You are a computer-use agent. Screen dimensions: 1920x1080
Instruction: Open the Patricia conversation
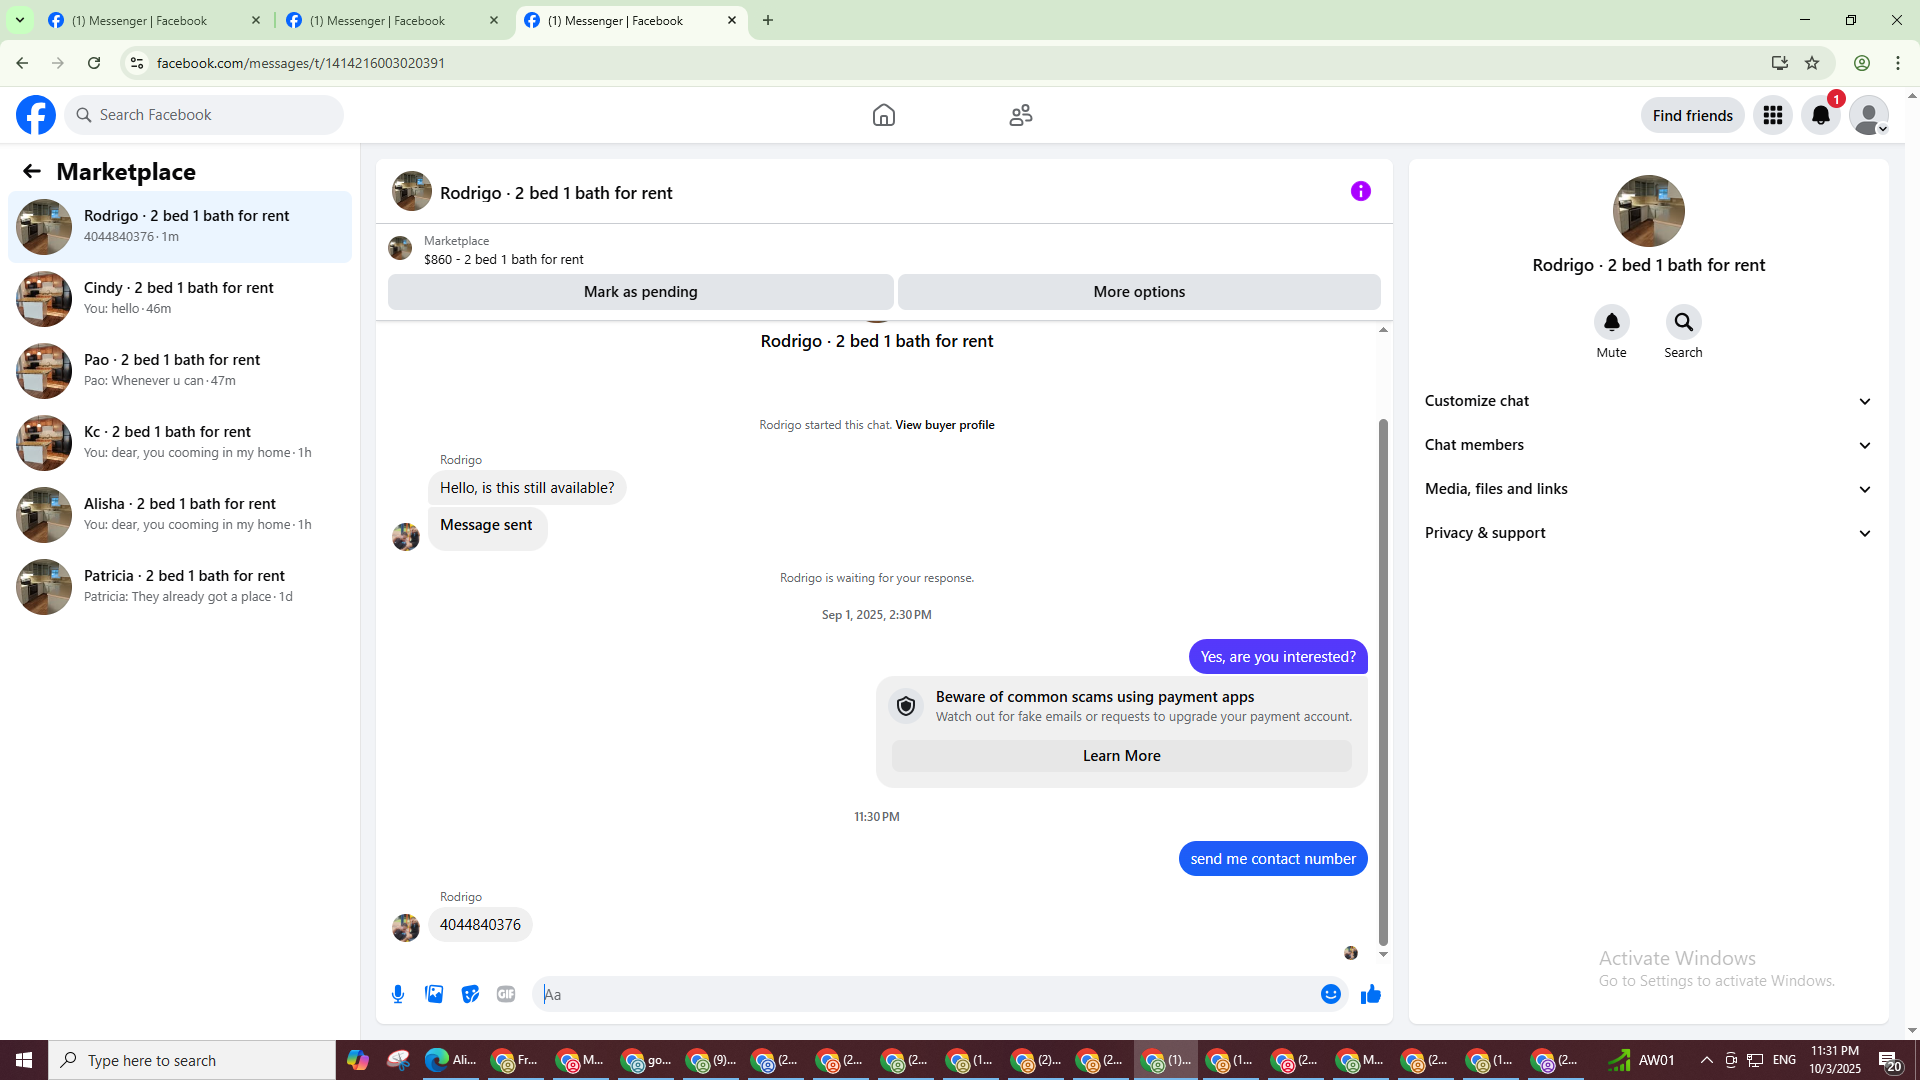180,586
